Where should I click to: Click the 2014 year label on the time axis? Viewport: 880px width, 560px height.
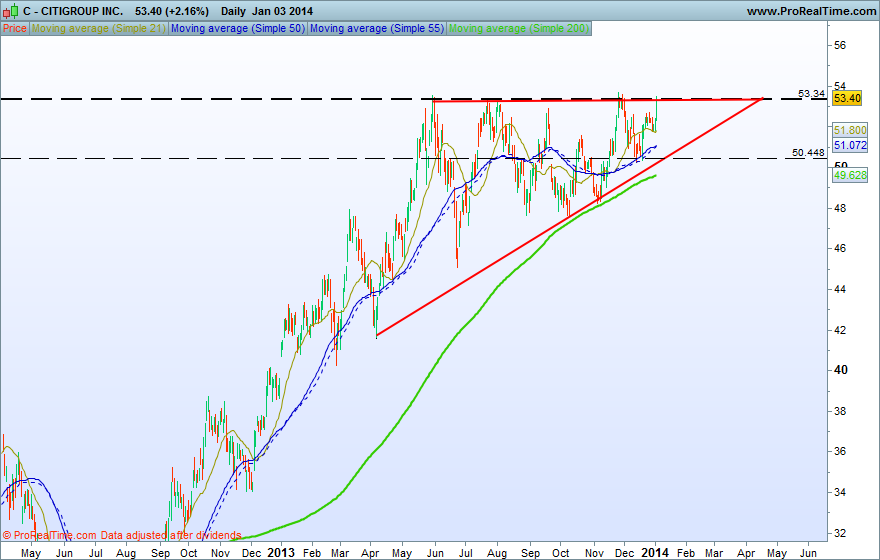pos(654,553)
